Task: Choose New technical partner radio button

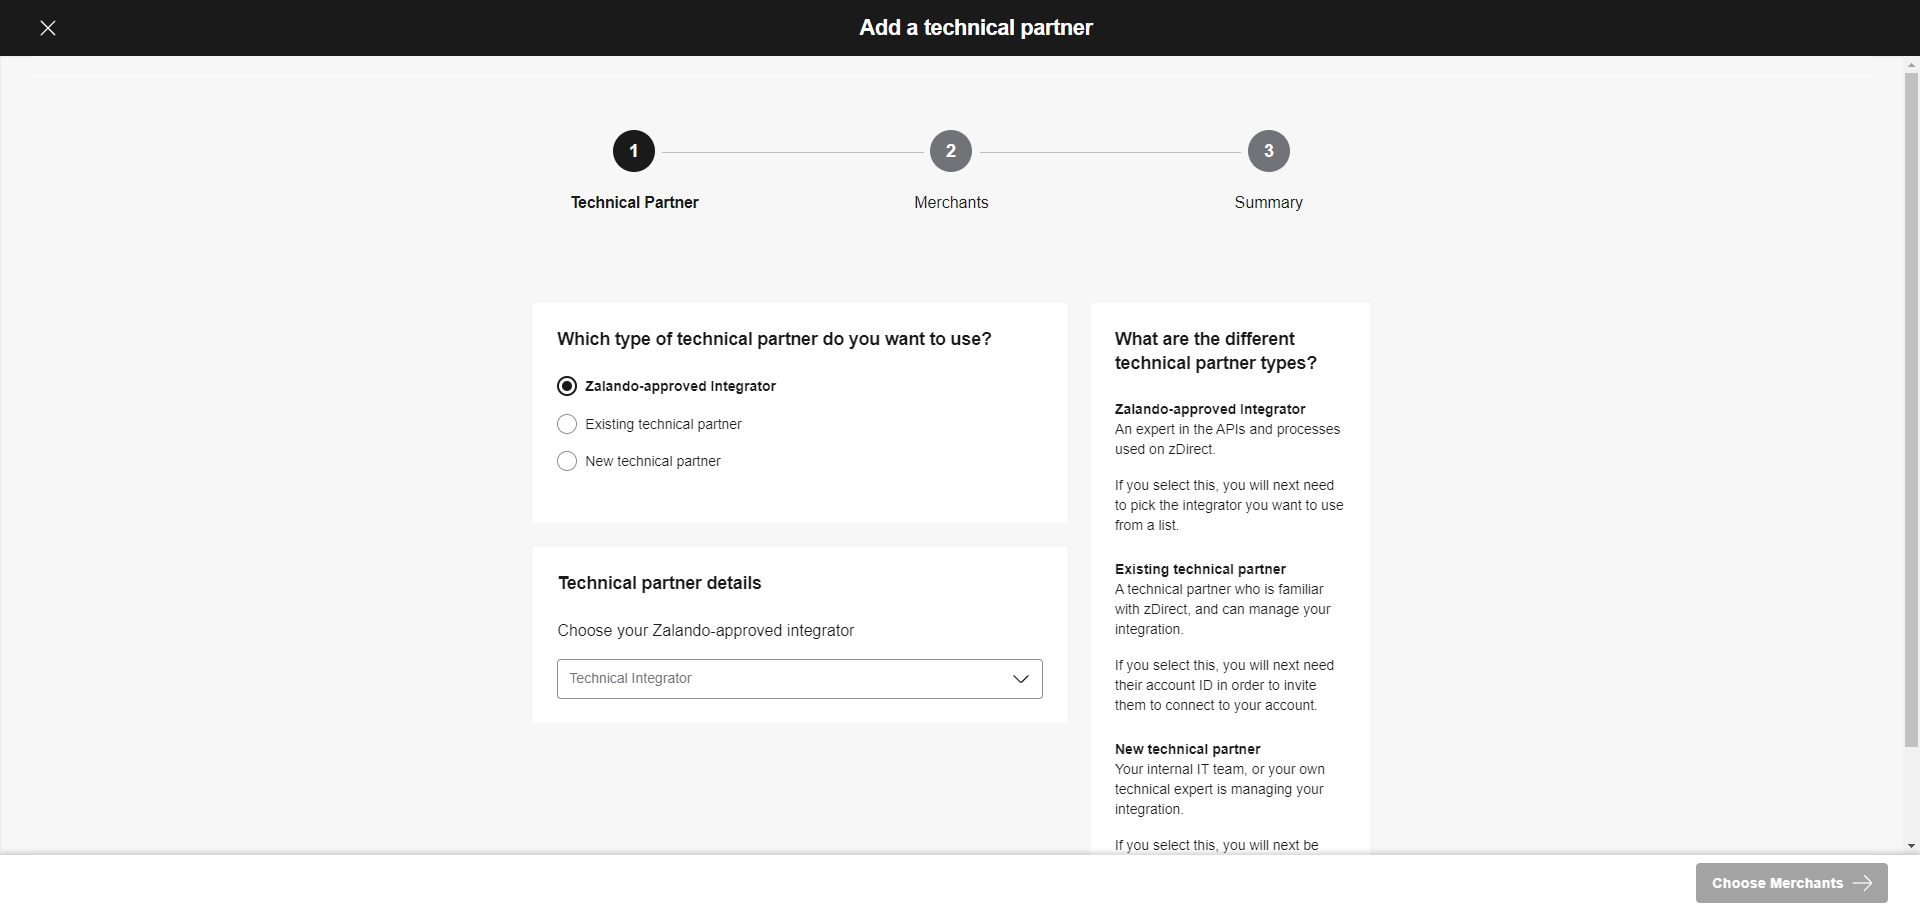Action: [567, 461]
